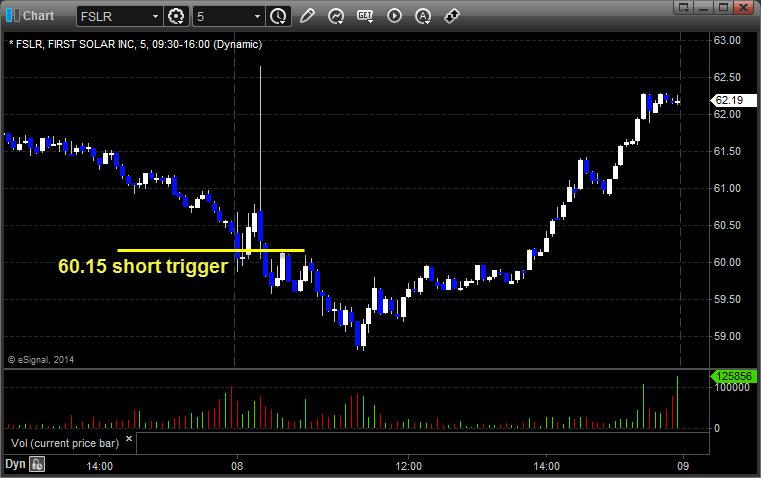This screenshot has width=761, height=478.
Task: Open the circled A alerts menu
Action: 423,16
